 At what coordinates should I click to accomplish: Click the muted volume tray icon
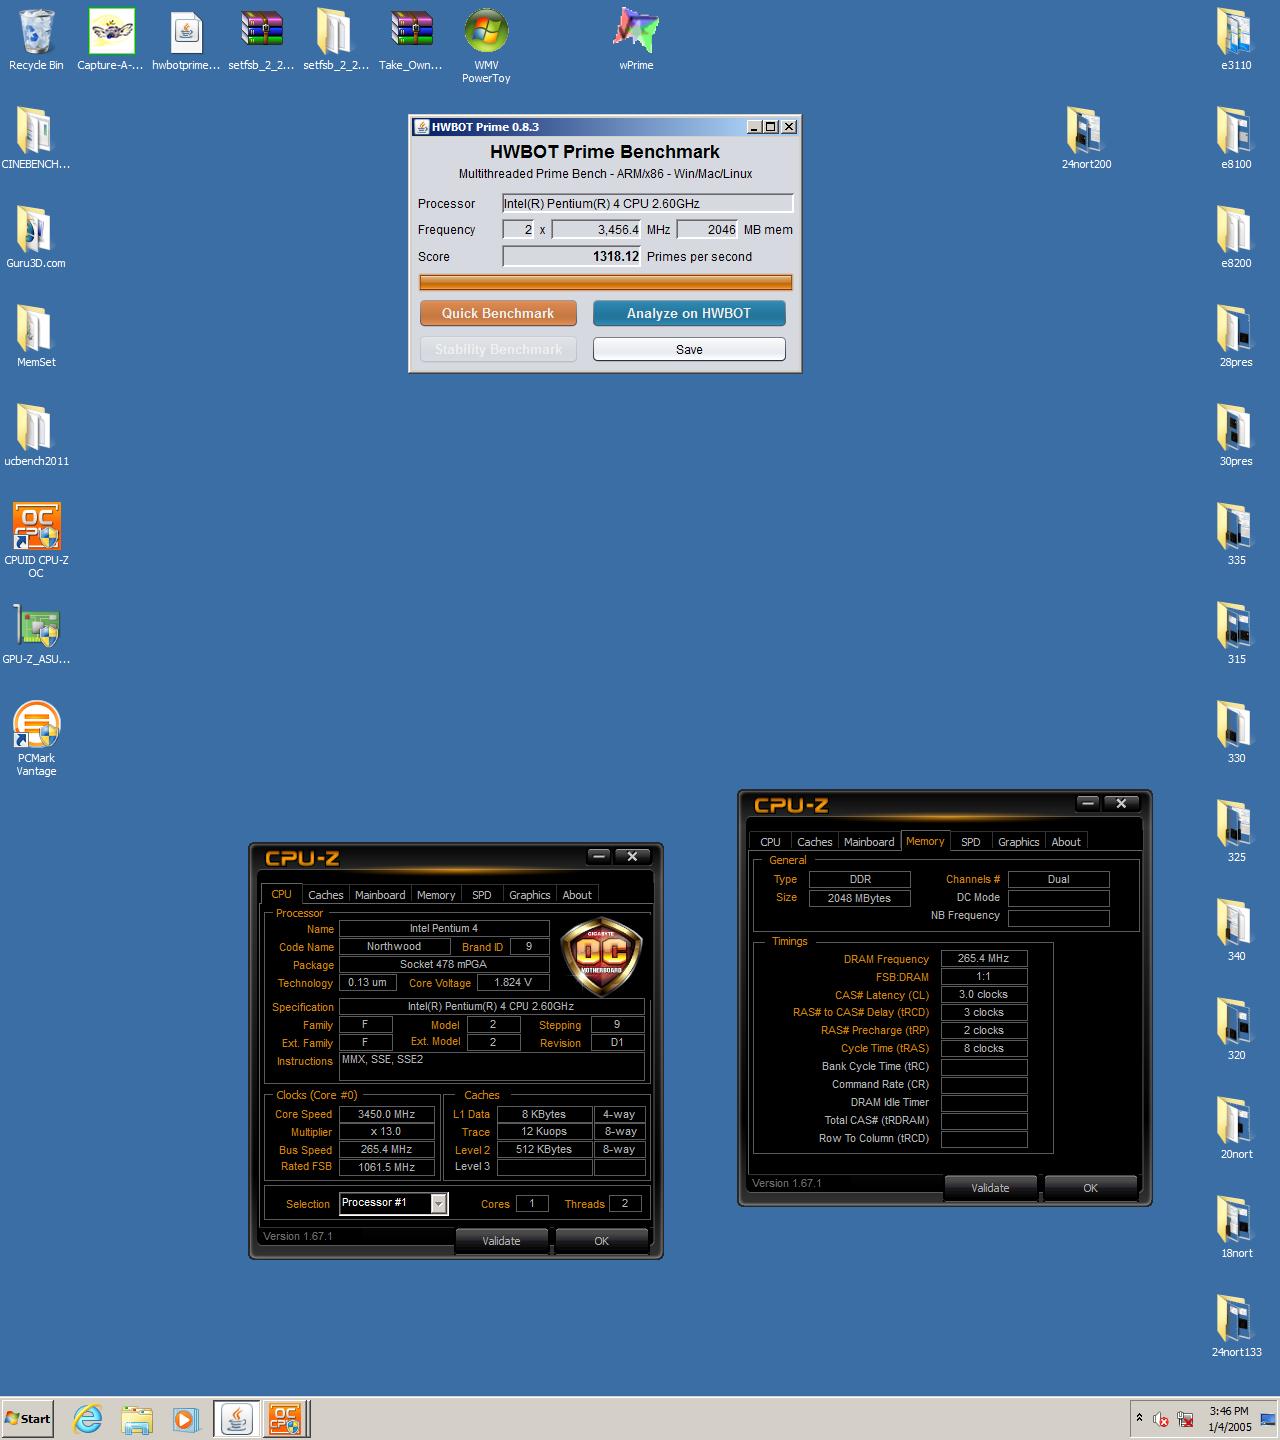1161,1418
